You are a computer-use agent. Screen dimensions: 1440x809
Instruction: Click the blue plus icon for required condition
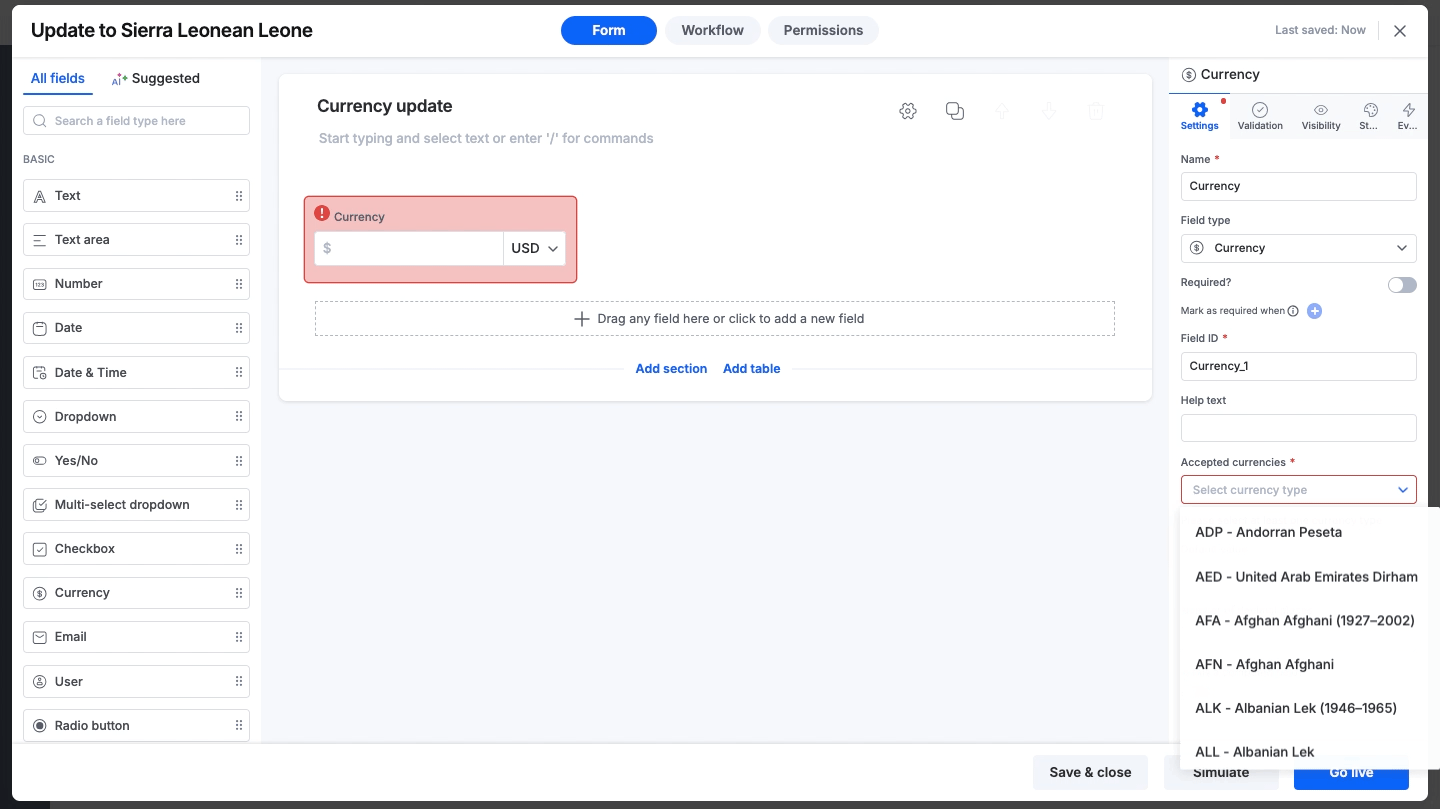coord(1315,311)
